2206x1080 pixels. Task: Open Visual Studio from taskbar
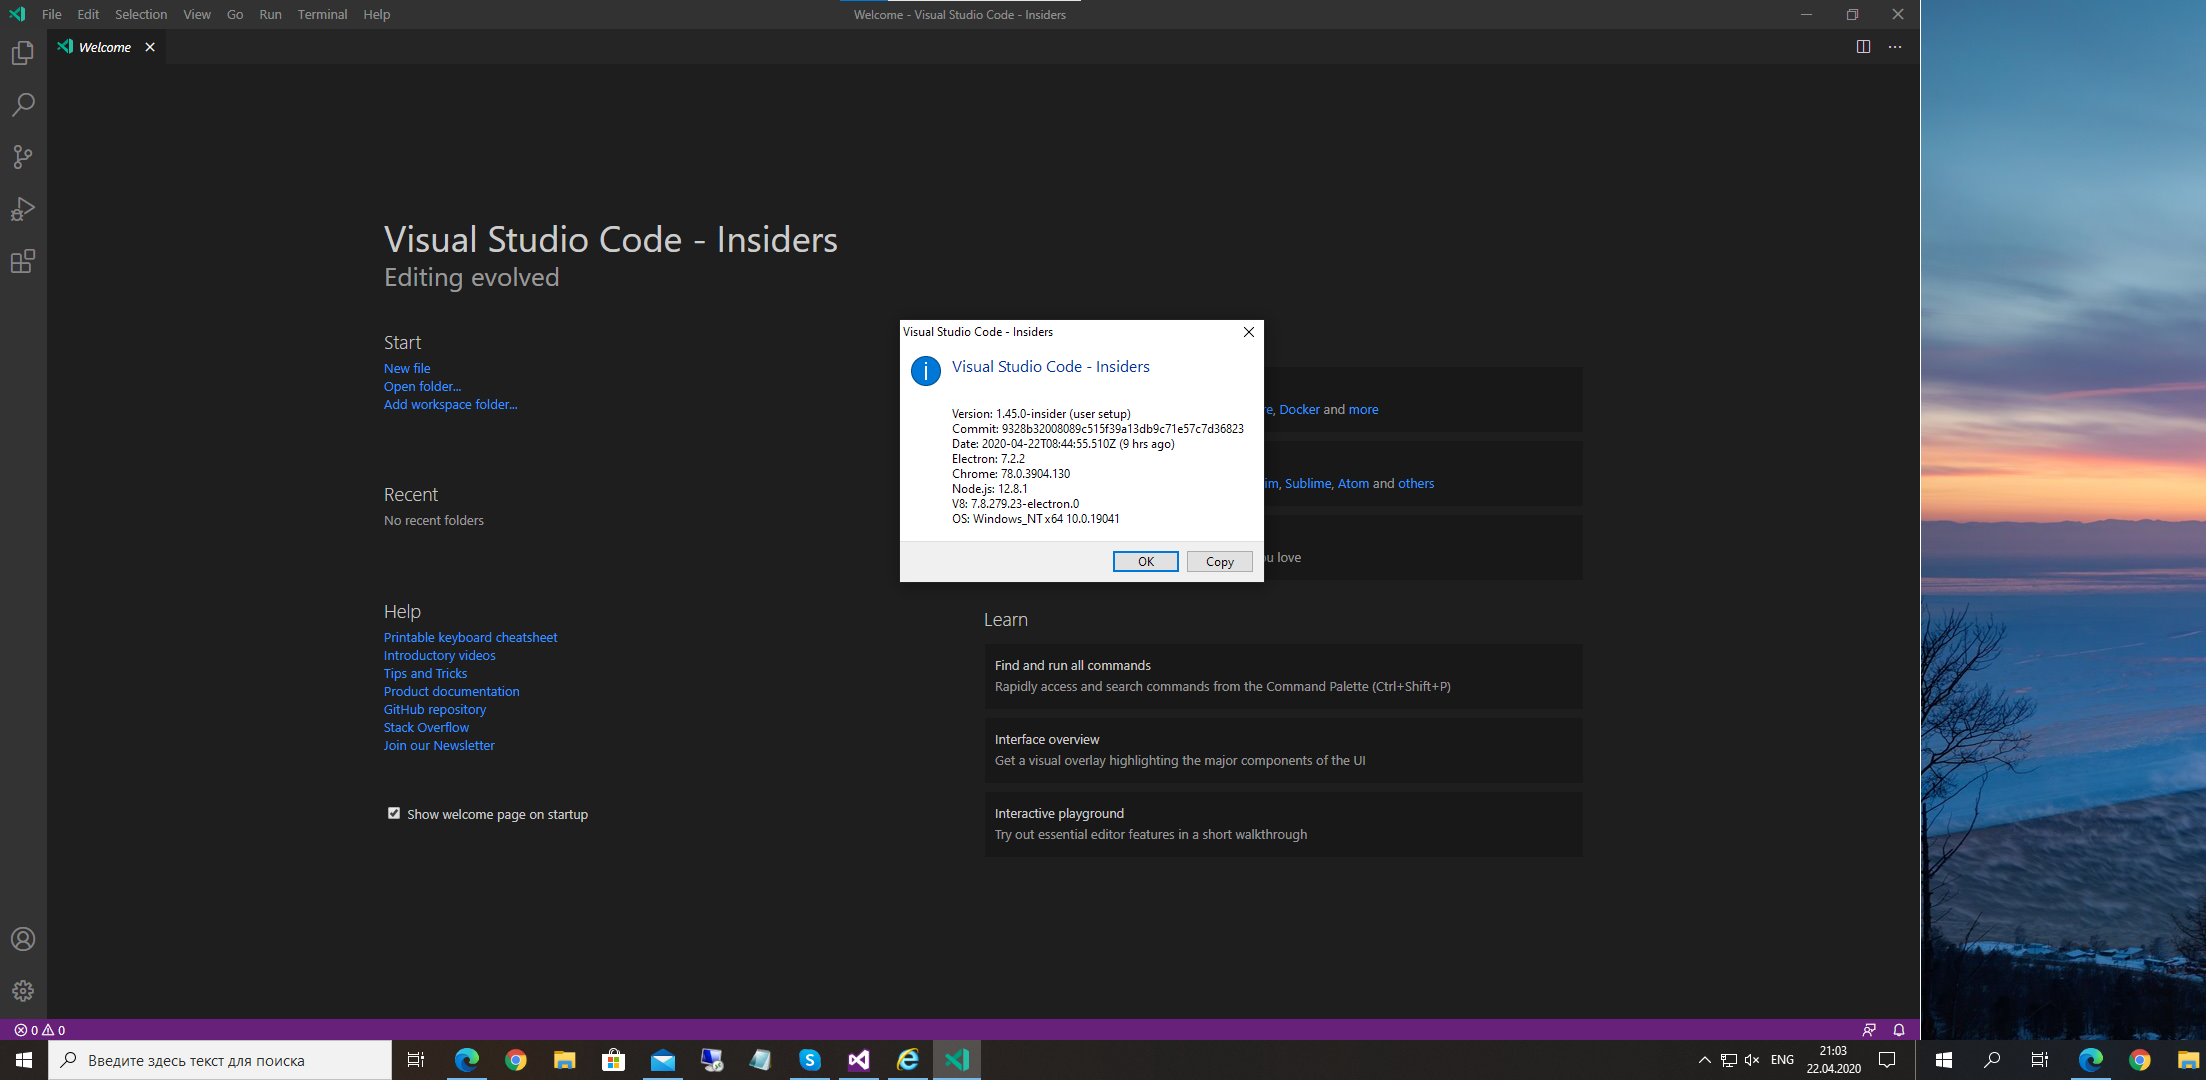click(859, 1060)
